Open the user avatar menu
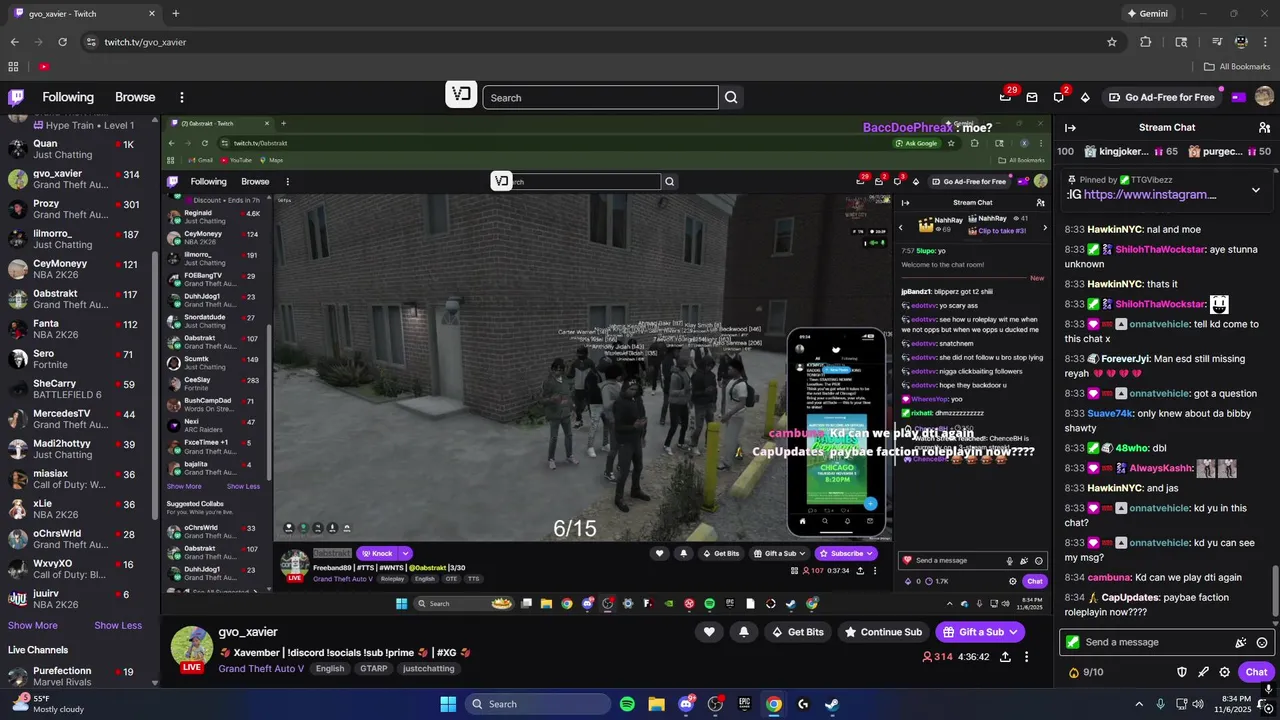The image size is (1280, 720). [x=1264, y=97]
